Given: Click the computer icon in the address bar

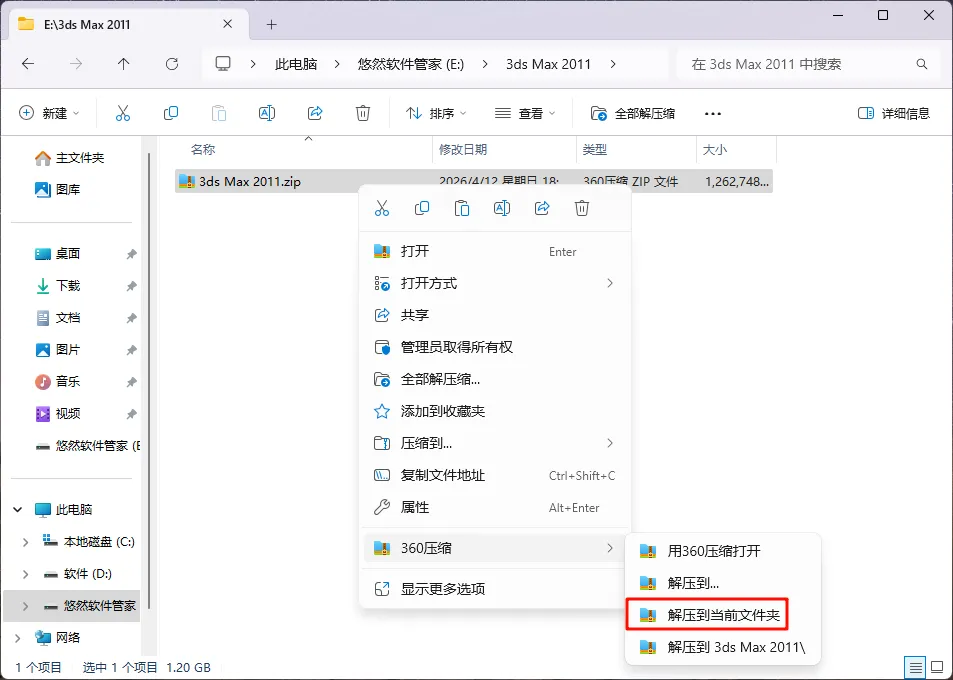Looking at the screenshot, I should tap(223, 64).
